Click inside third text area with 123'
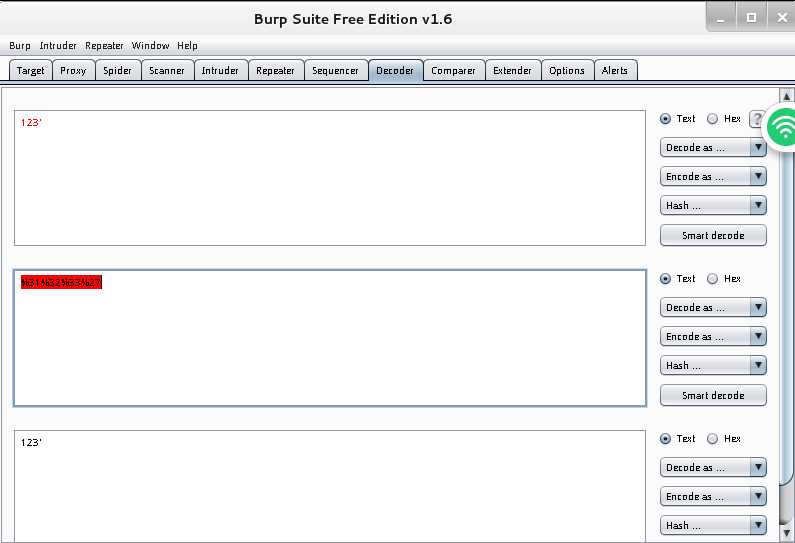 (330, 487)
